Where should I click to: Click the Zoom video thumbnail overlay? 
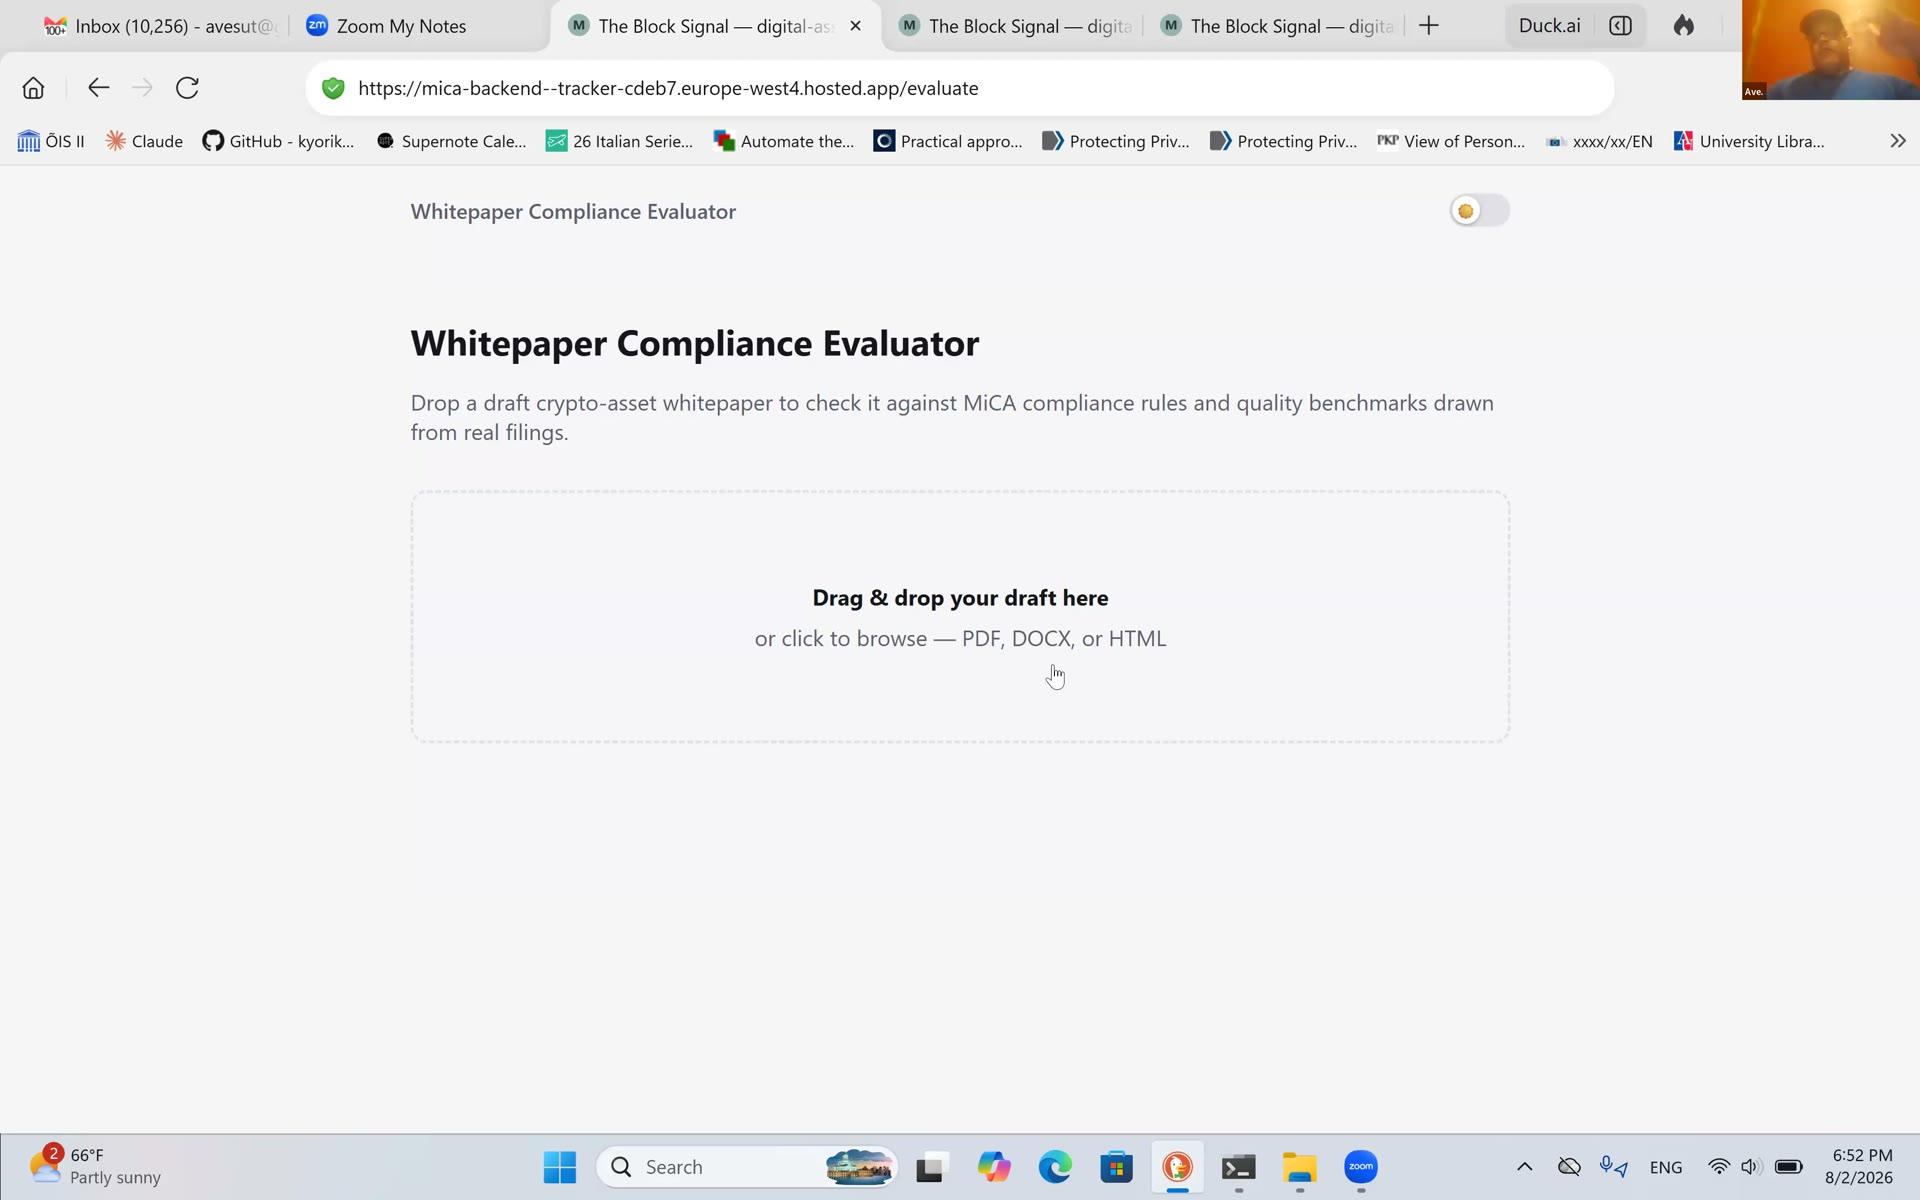click(1831, 50)
